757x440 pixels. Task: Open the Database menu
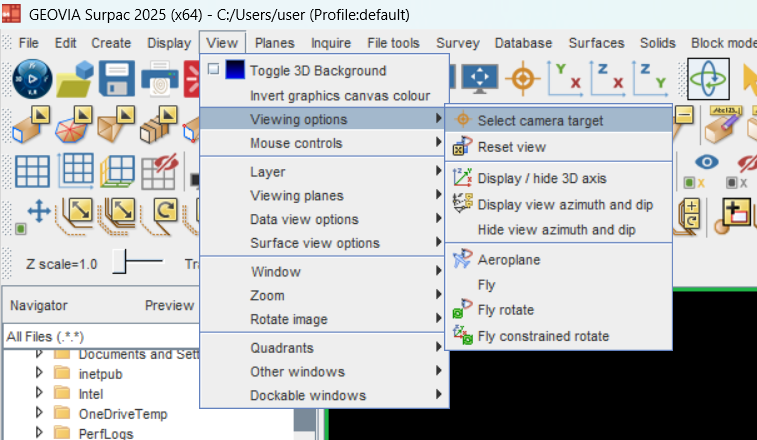523,43
